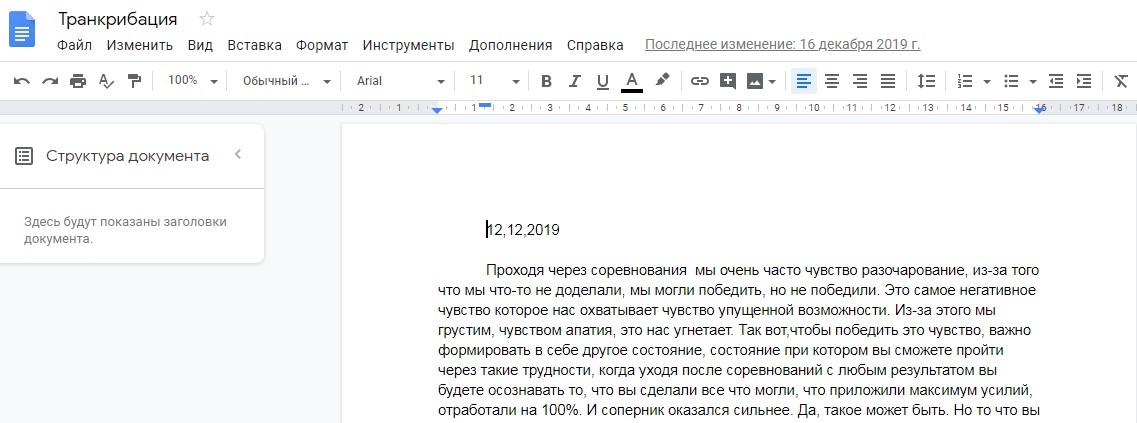Open the 100% zoom dropdown
1137x423 pixels.
tap(192, 81)
